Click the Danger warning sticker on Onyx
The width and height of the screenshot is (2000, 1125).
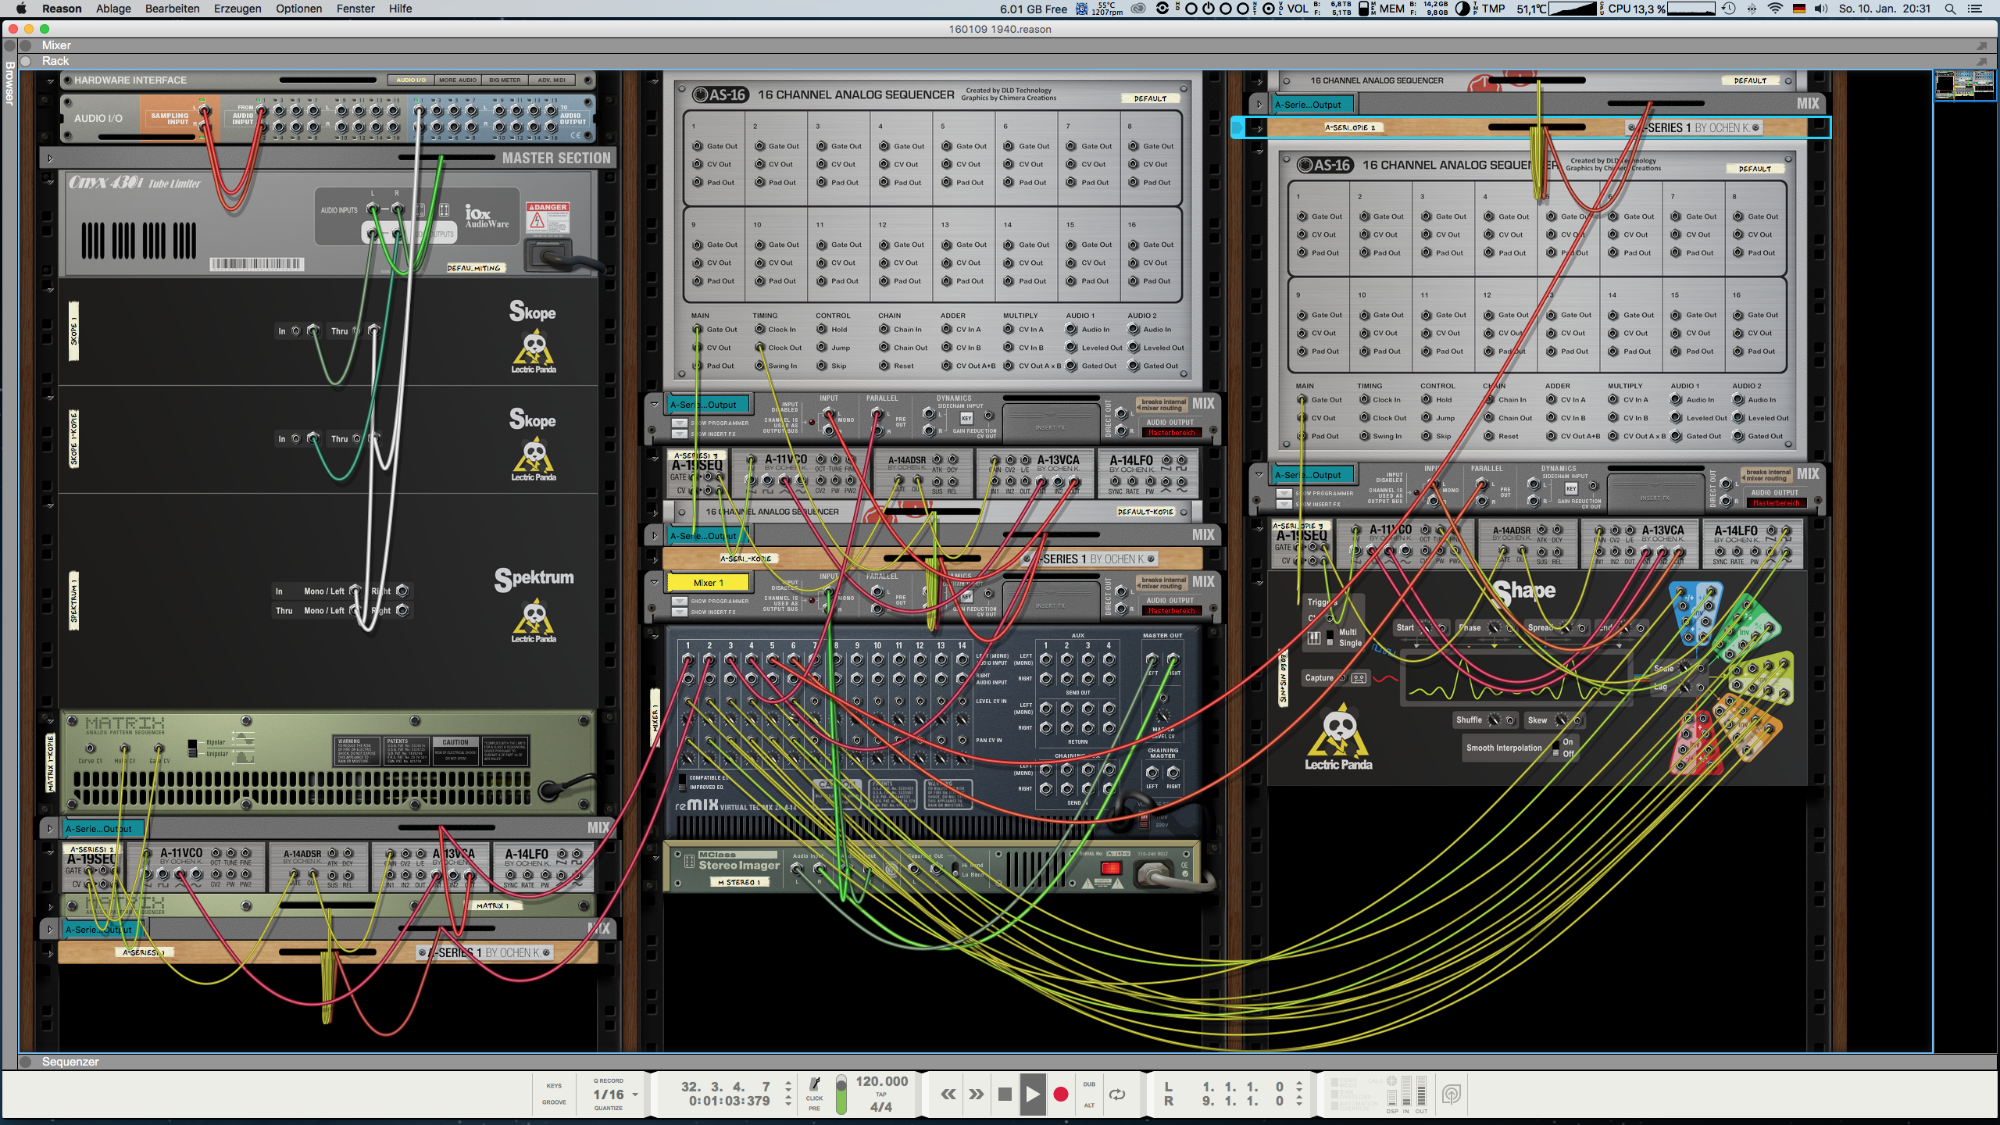[x=548, y=216]
